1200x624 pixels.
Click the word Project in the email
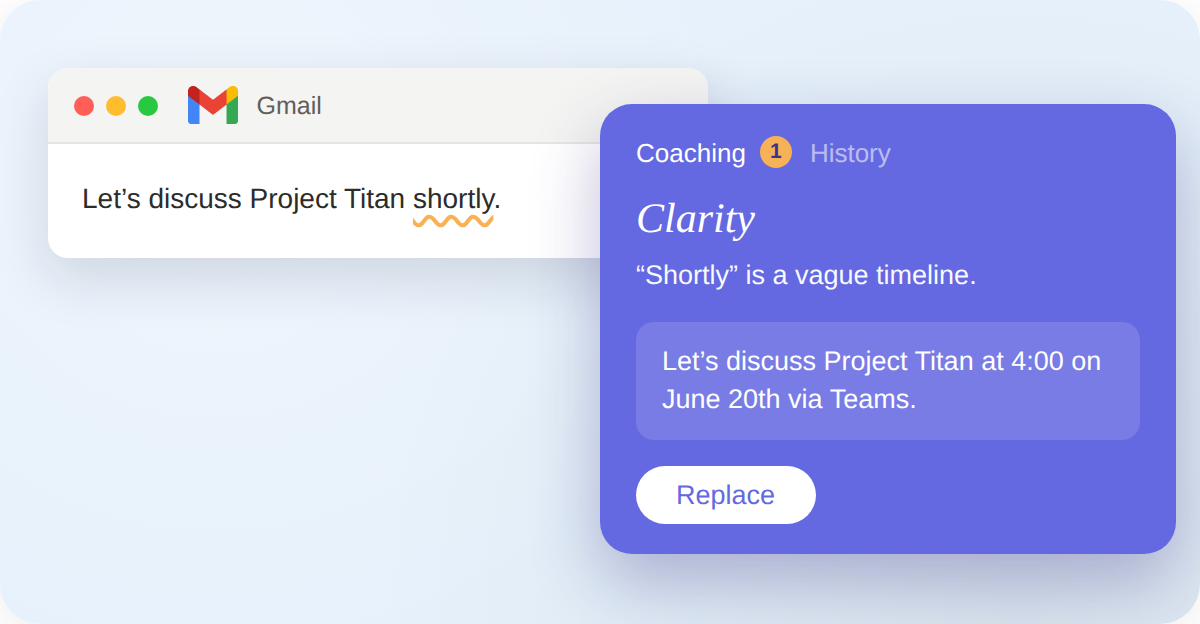(293, 199)
